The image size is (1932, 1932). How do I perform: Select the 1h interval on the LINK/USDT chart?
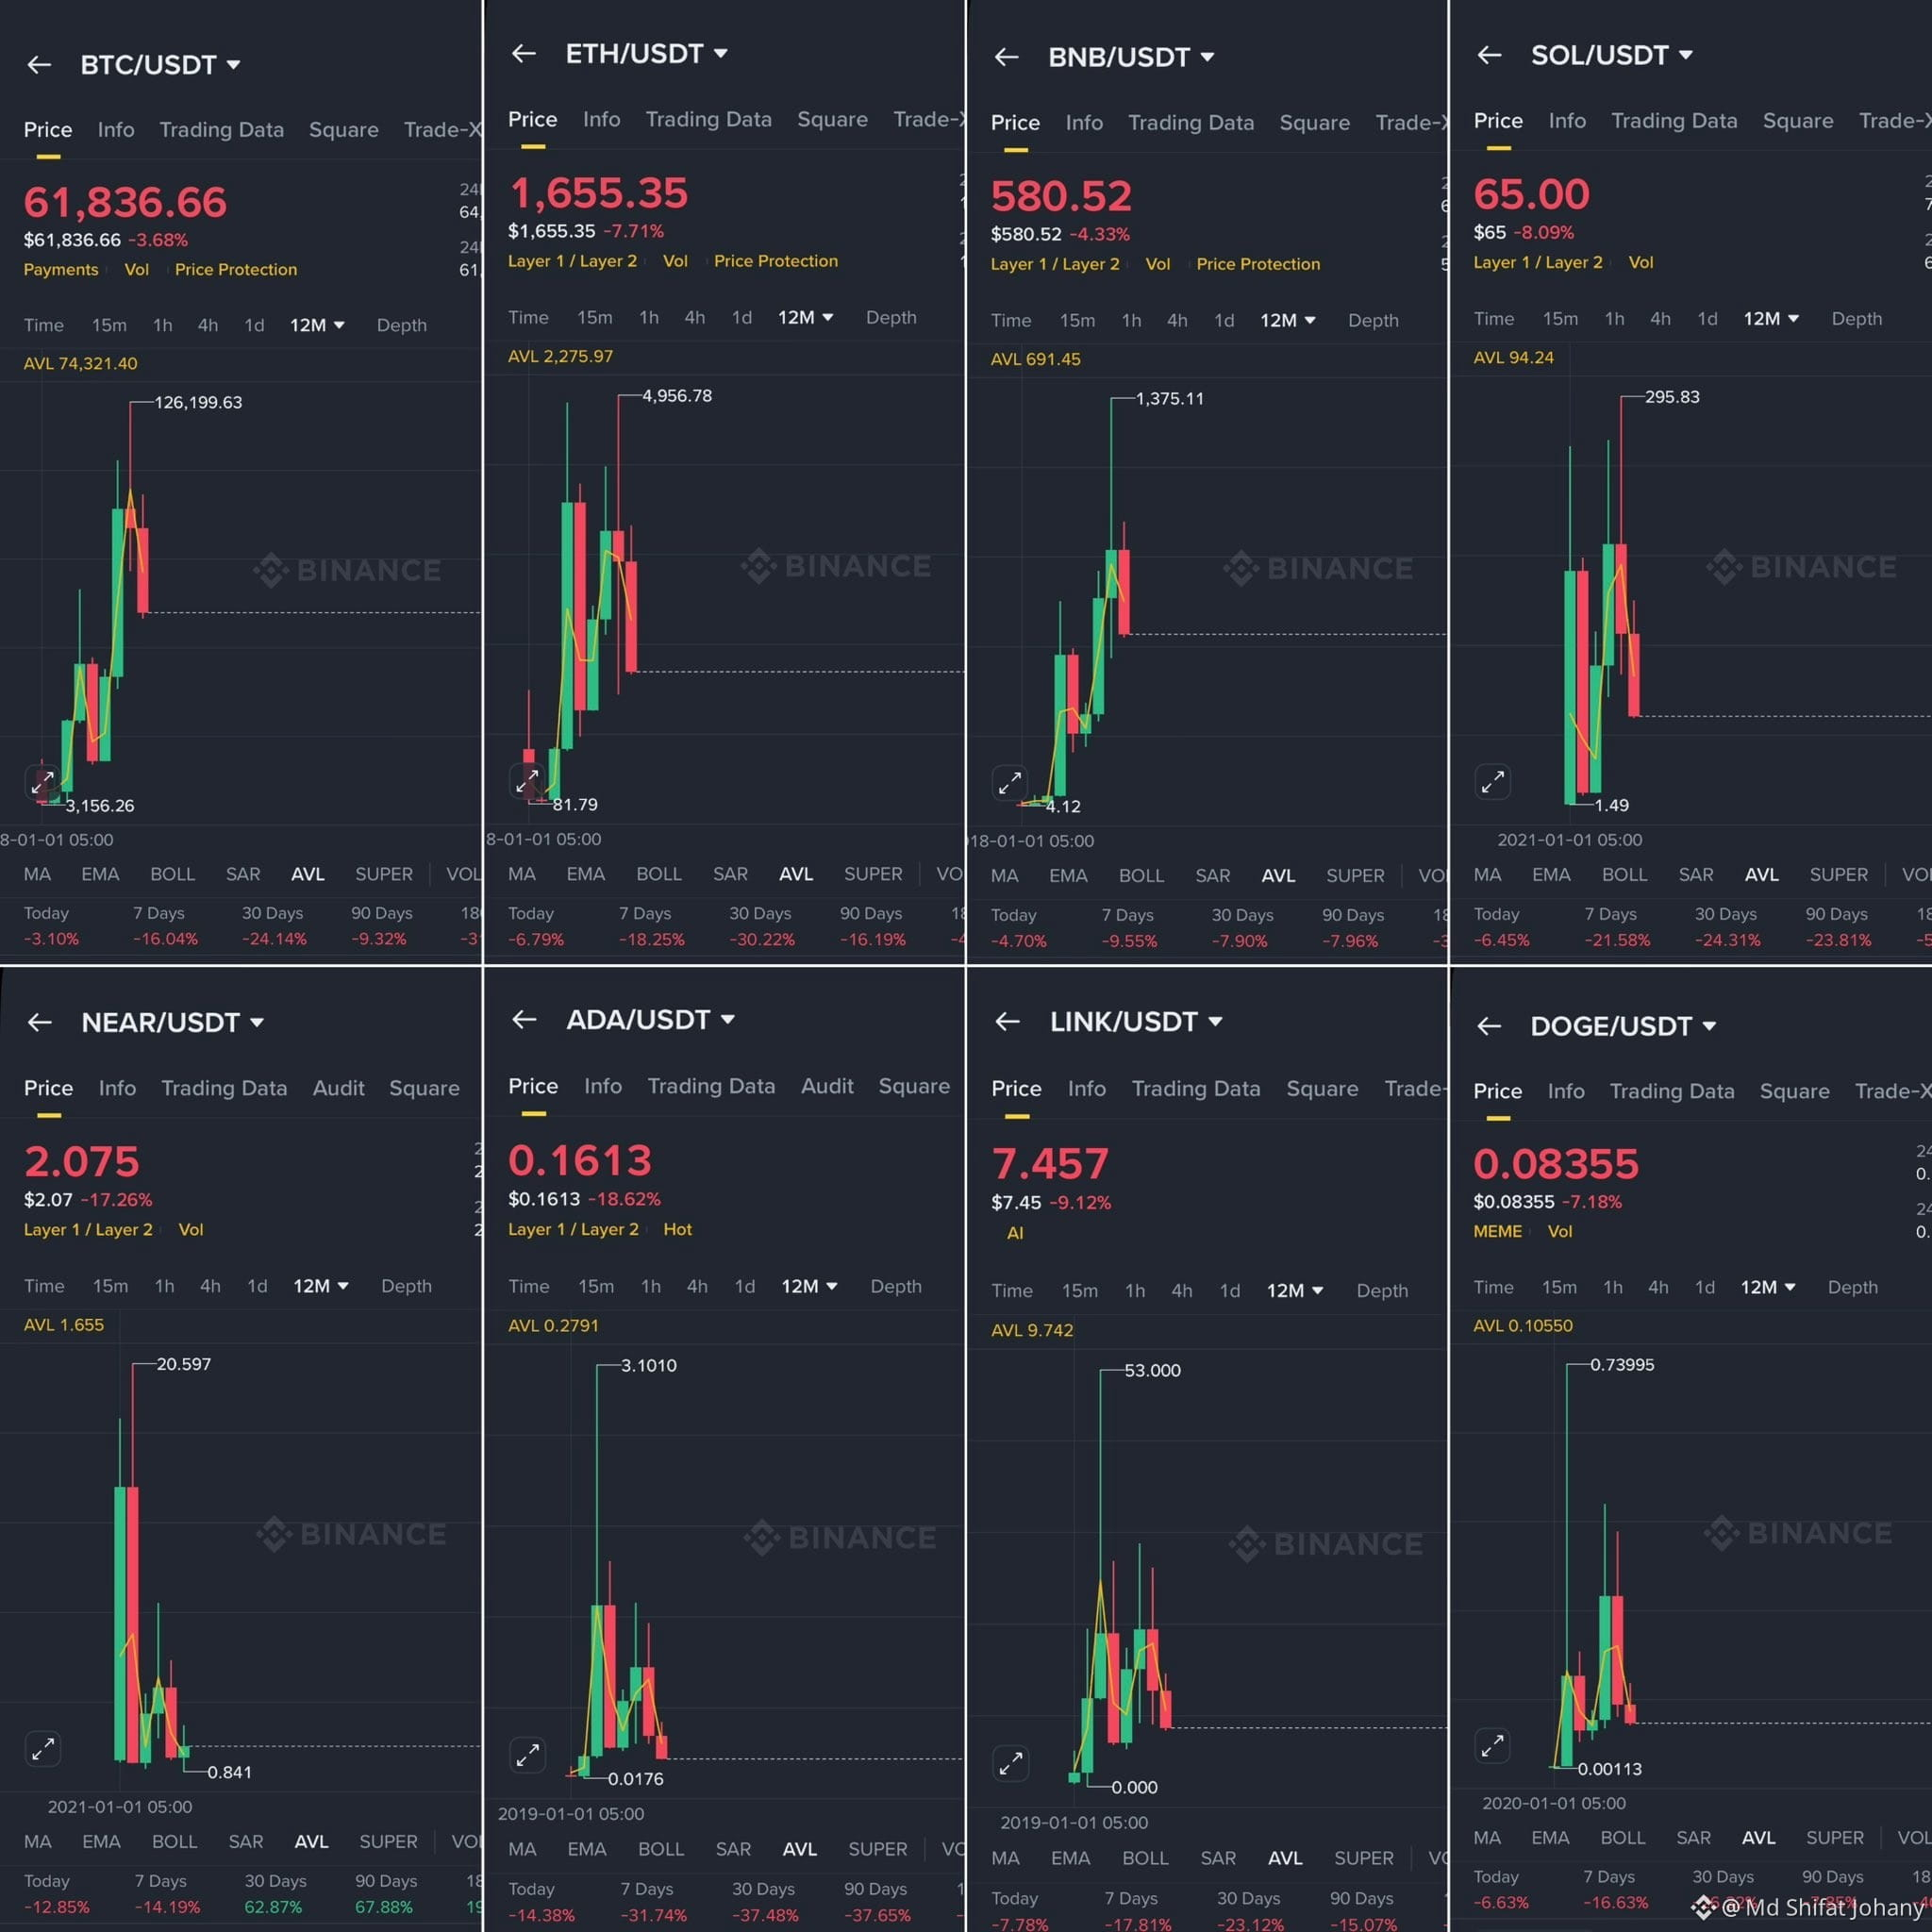pos(1135,1291)
